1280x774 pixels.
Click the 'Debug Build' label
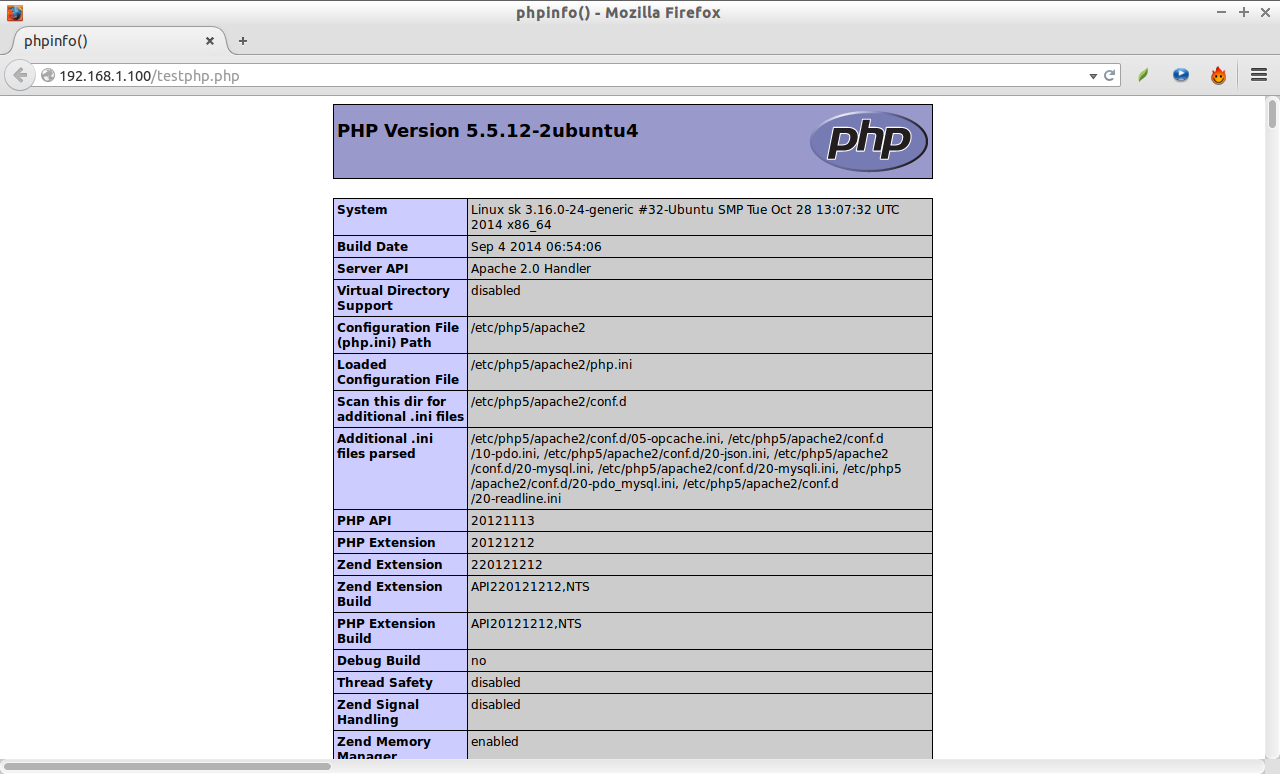pos(378,661)
